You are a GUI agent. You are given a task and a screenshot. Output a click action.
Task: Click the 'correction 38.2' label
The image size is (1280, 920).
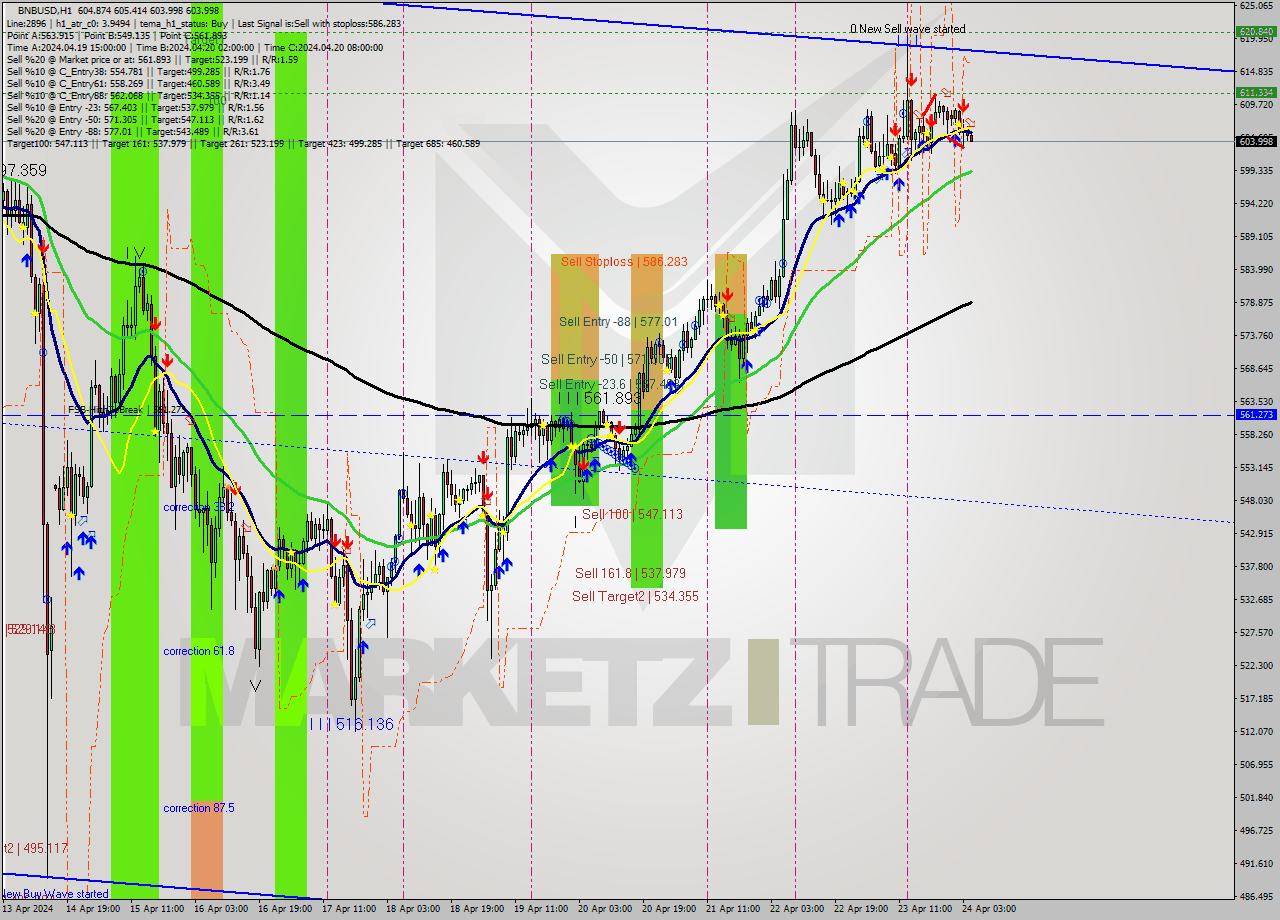coord(199,508)
